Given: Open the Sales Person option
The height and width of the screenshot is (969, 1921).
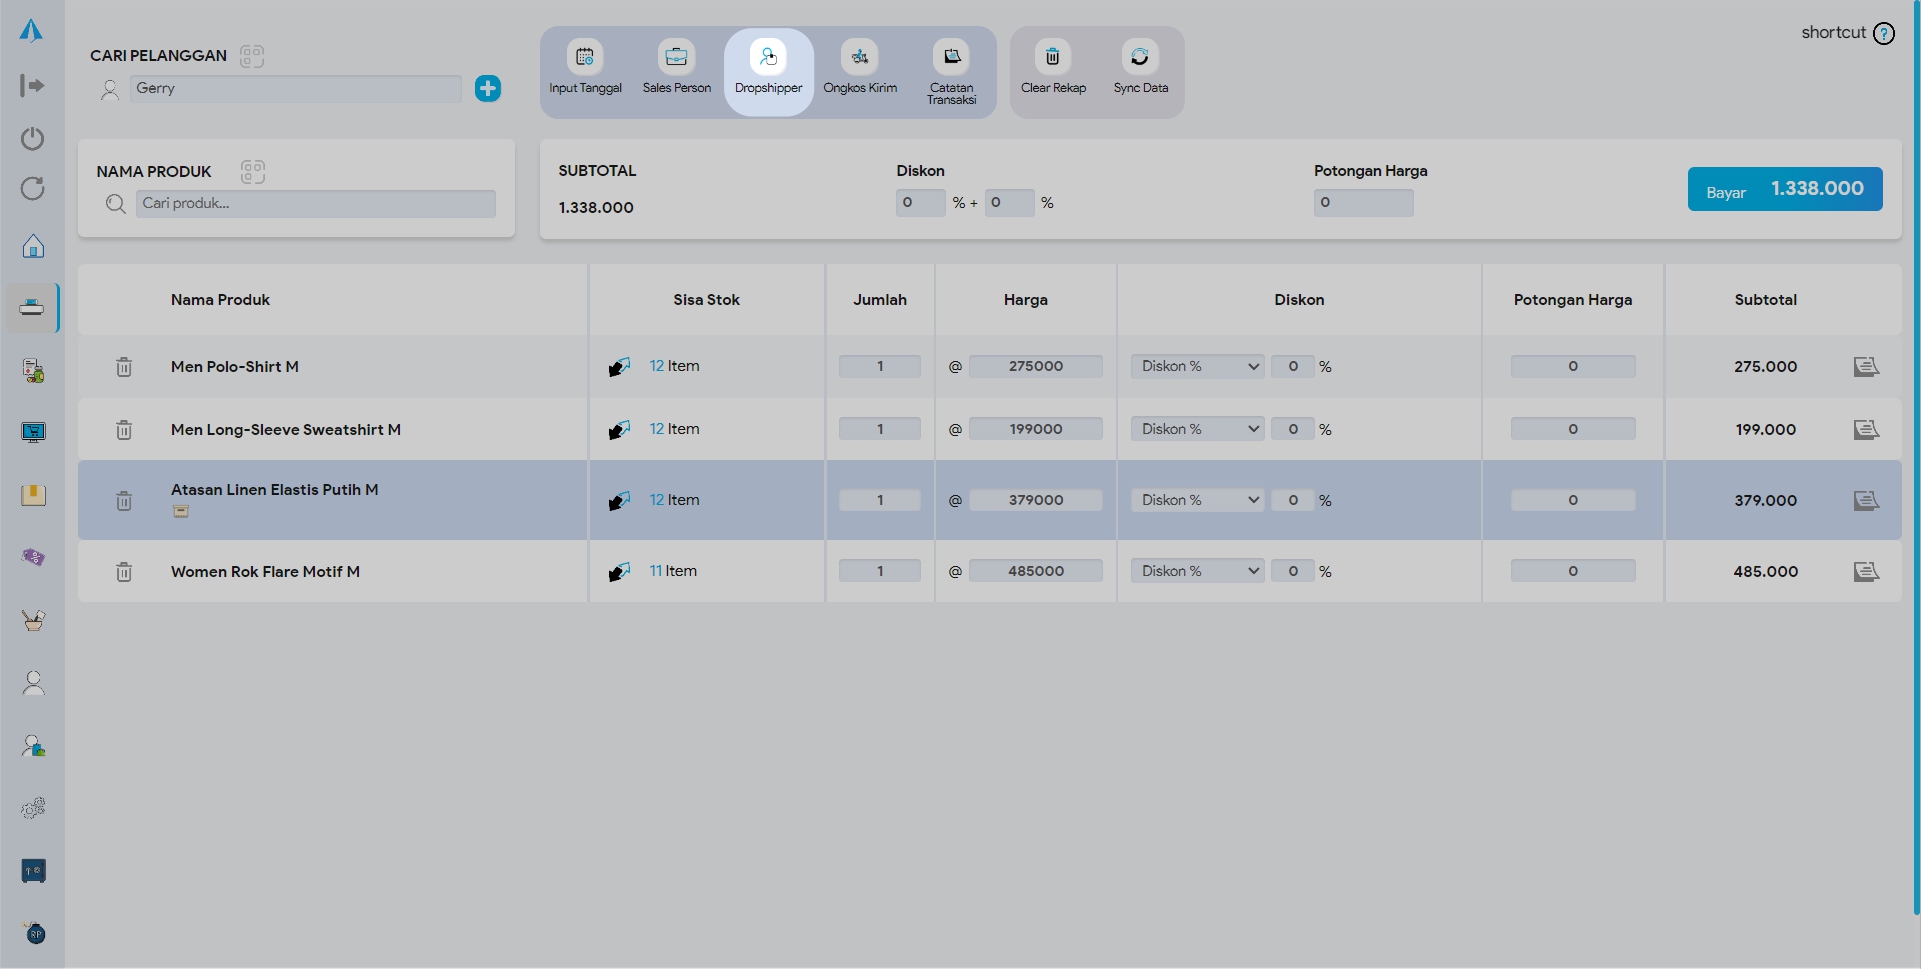Looking at the screenshot, I should [676, 58].
